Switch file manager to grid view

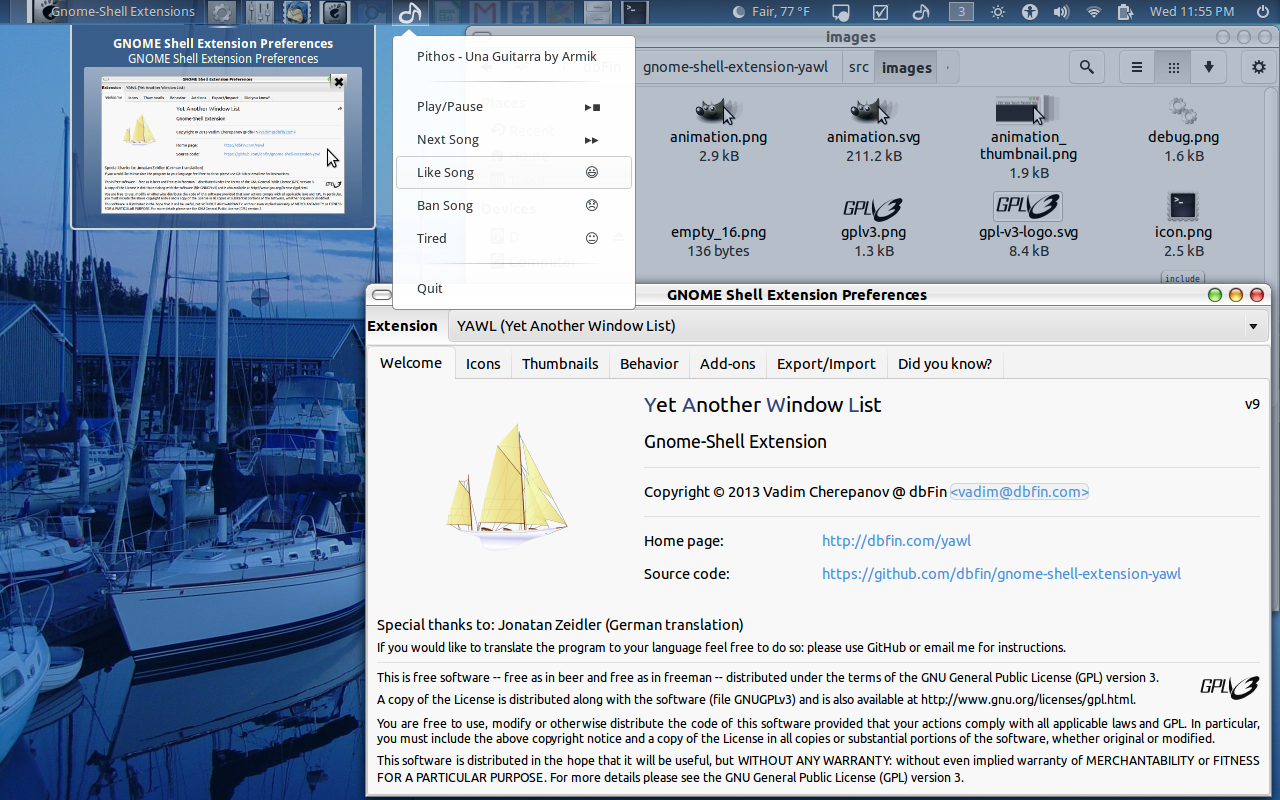pyautogui.click(x=1173, y=68)
